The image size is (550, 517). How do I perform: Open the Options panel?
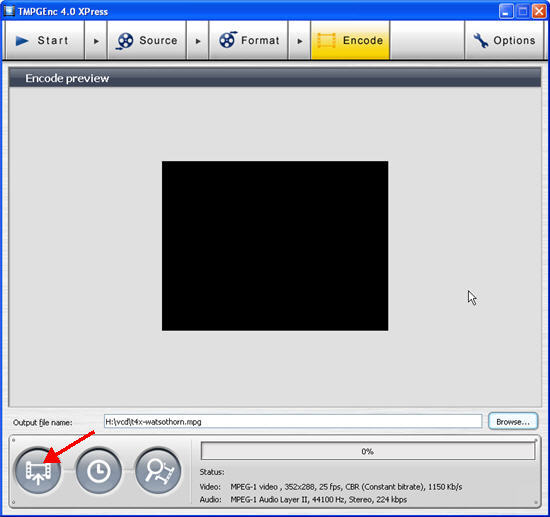coord(504,41)
